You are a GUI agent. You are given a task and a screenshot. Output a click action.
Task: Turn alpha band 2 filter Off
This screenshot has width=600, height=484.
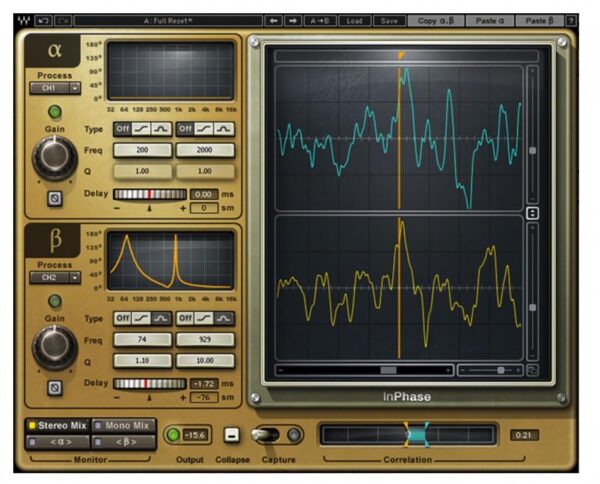click(185, 129)
